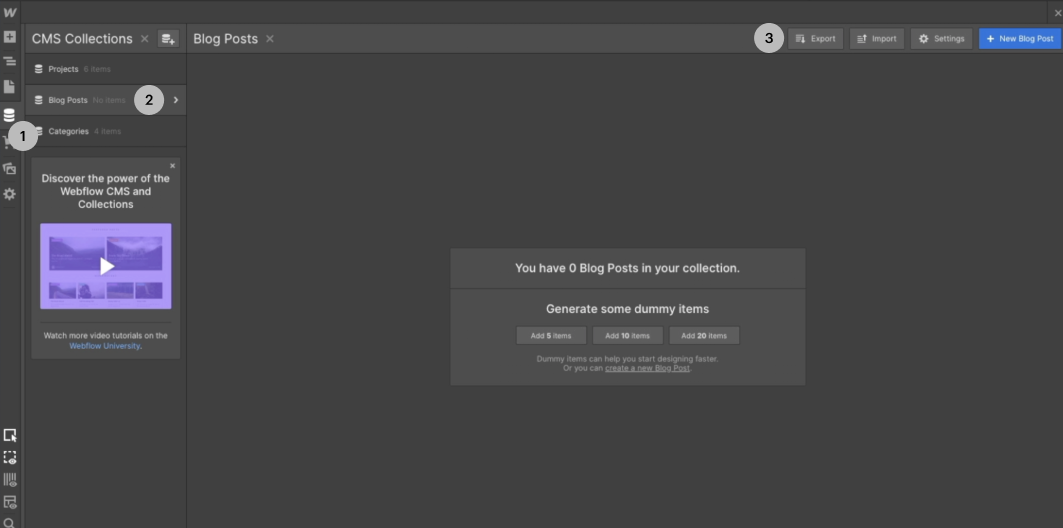Toggle the X-ray mode icon

pos(9,502)
